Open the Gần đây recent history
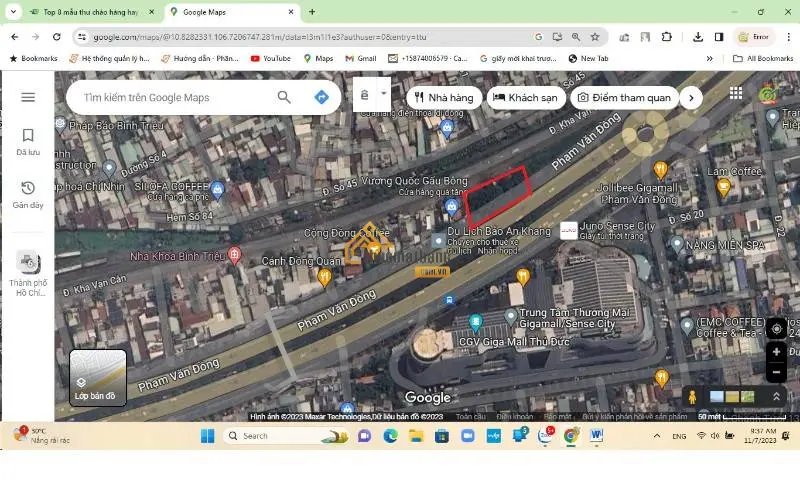This screenshot has height=499, width=800. click(x=28, y=194)
